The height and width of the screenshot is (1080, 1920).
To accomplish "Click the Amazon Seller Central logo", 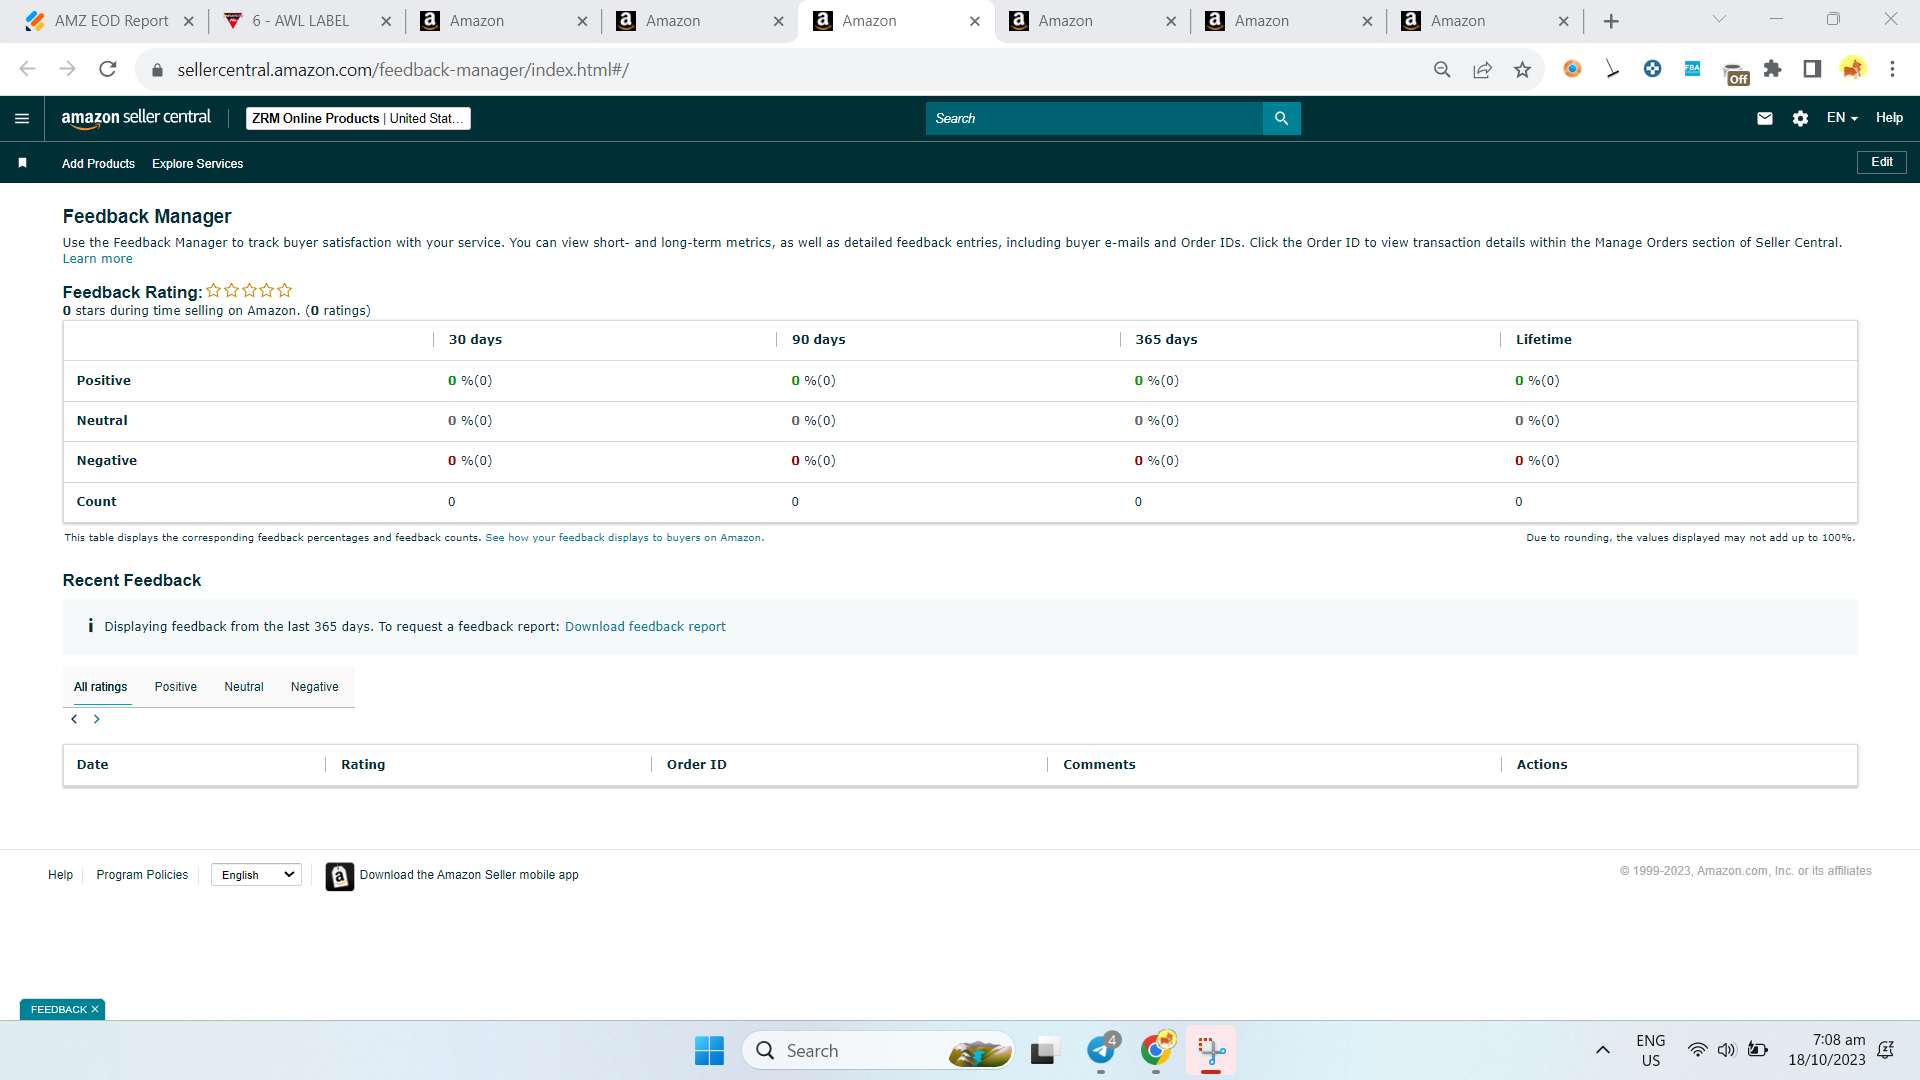I will pyautogui.click(x=136, y=118).
